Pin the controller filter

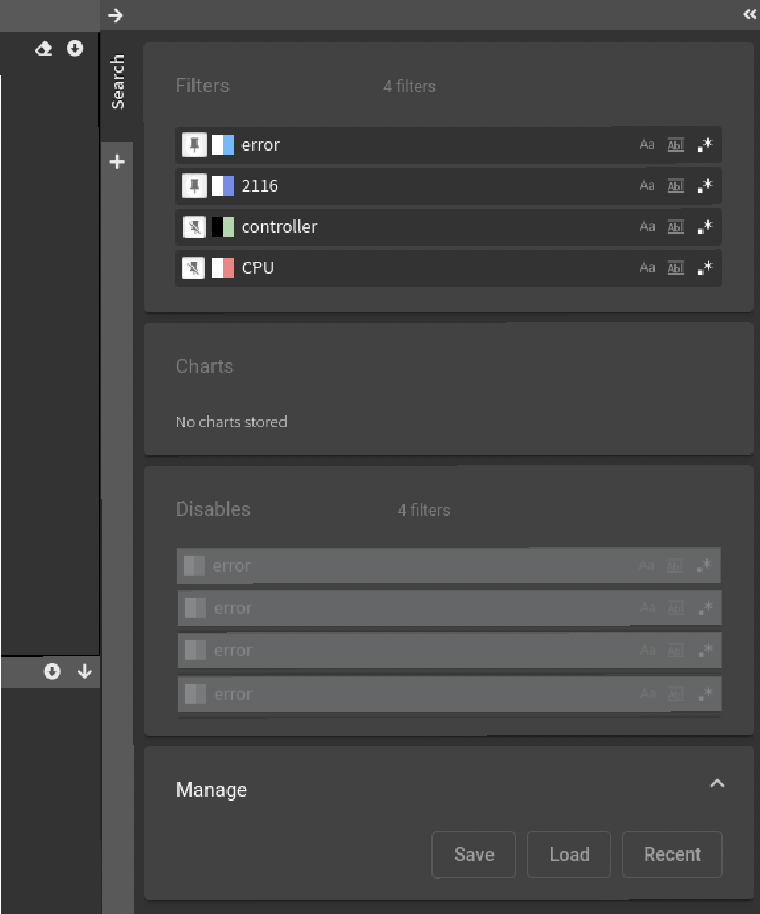click(x=194, y=227)
